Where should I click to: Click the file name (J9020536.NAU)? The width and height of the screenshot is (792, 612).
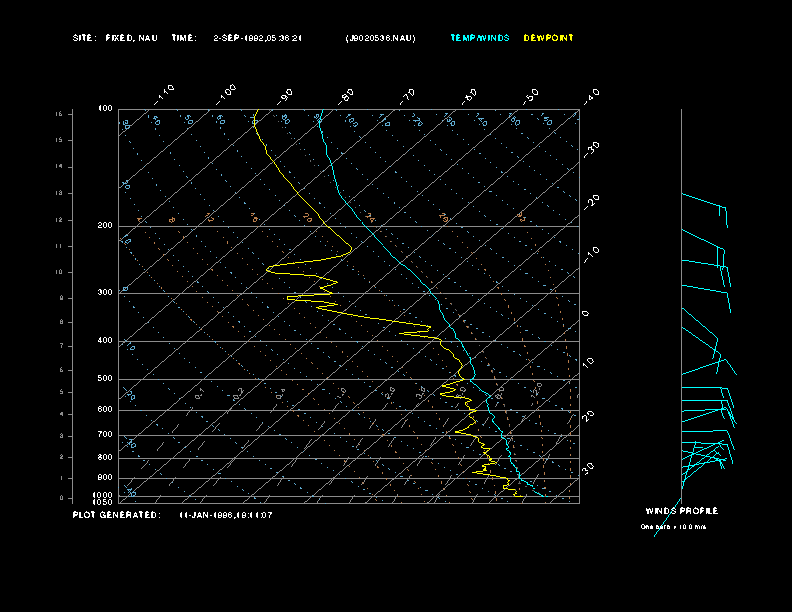coord(380,38)
